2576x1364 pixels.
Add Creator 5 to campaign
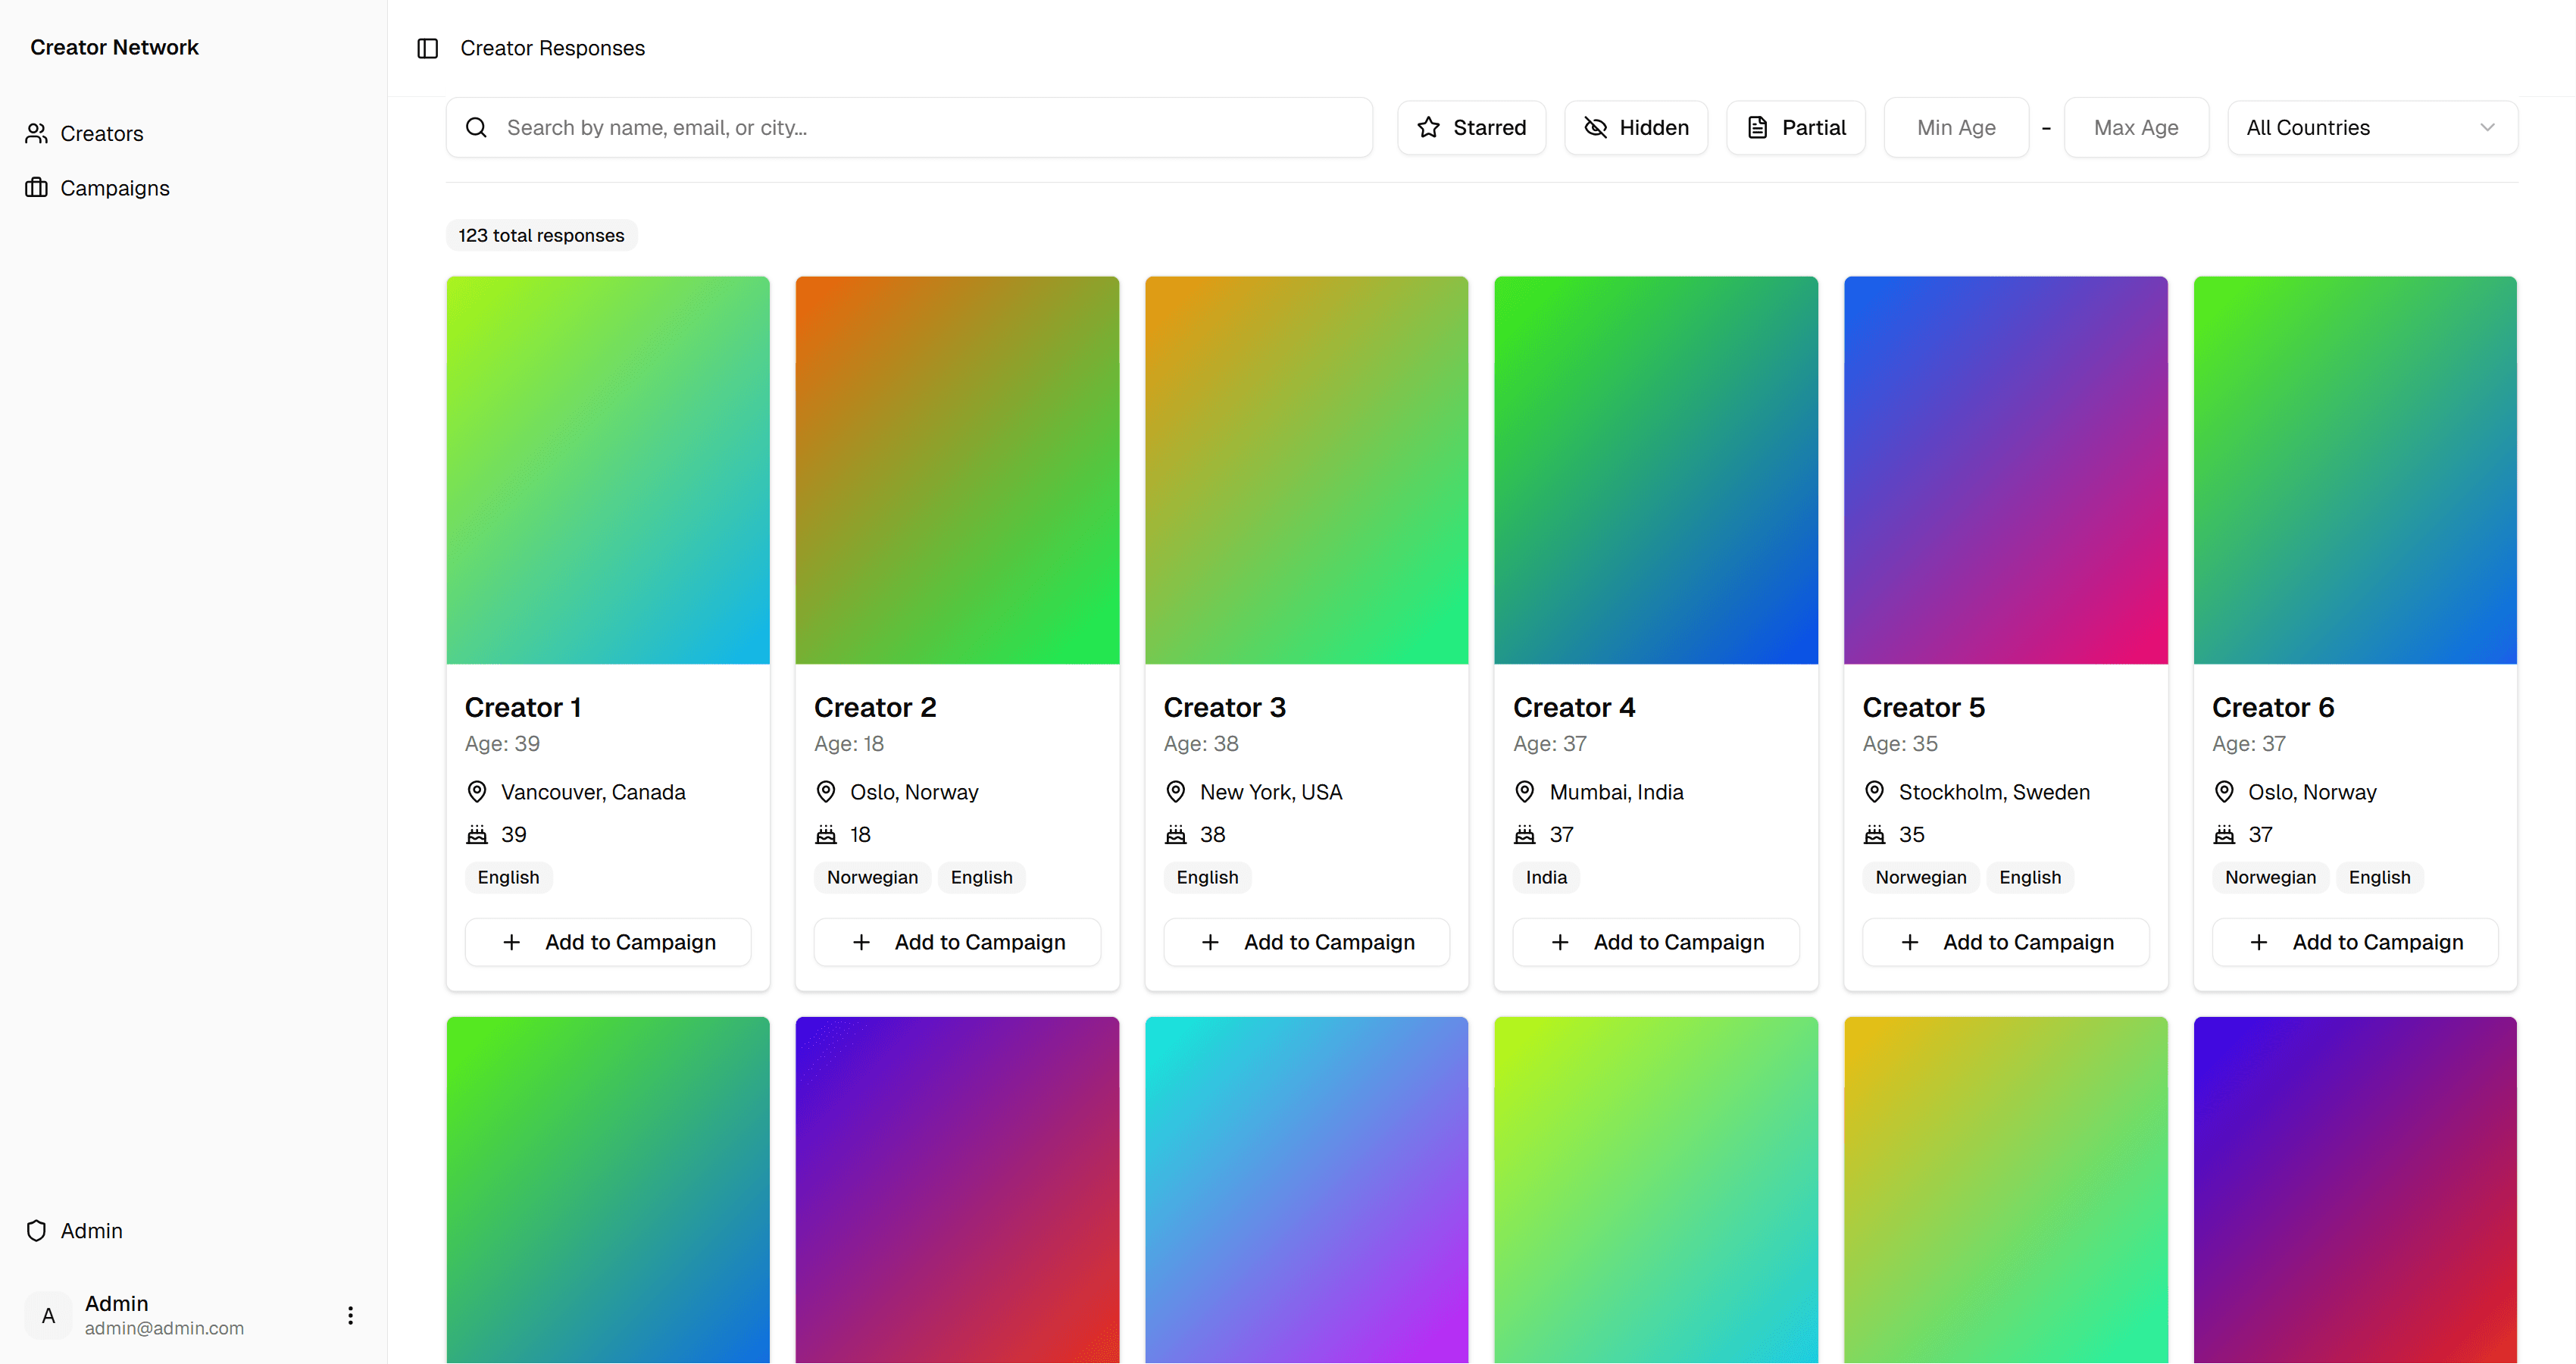click(2005, 942)
